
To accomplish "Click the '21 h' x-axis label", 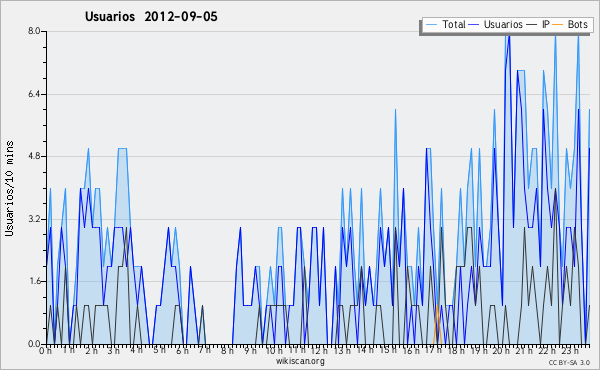I will [523, 350].
